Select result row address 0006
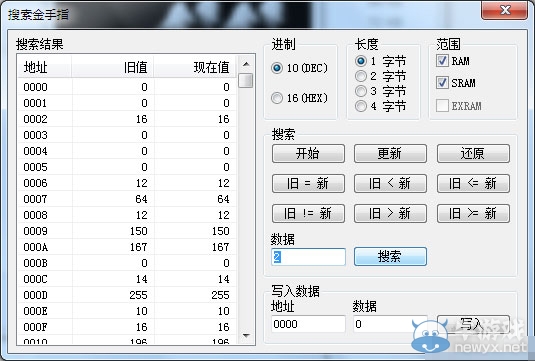The height and width of the screenshot is (361, 535). click(x=127, y=183)
